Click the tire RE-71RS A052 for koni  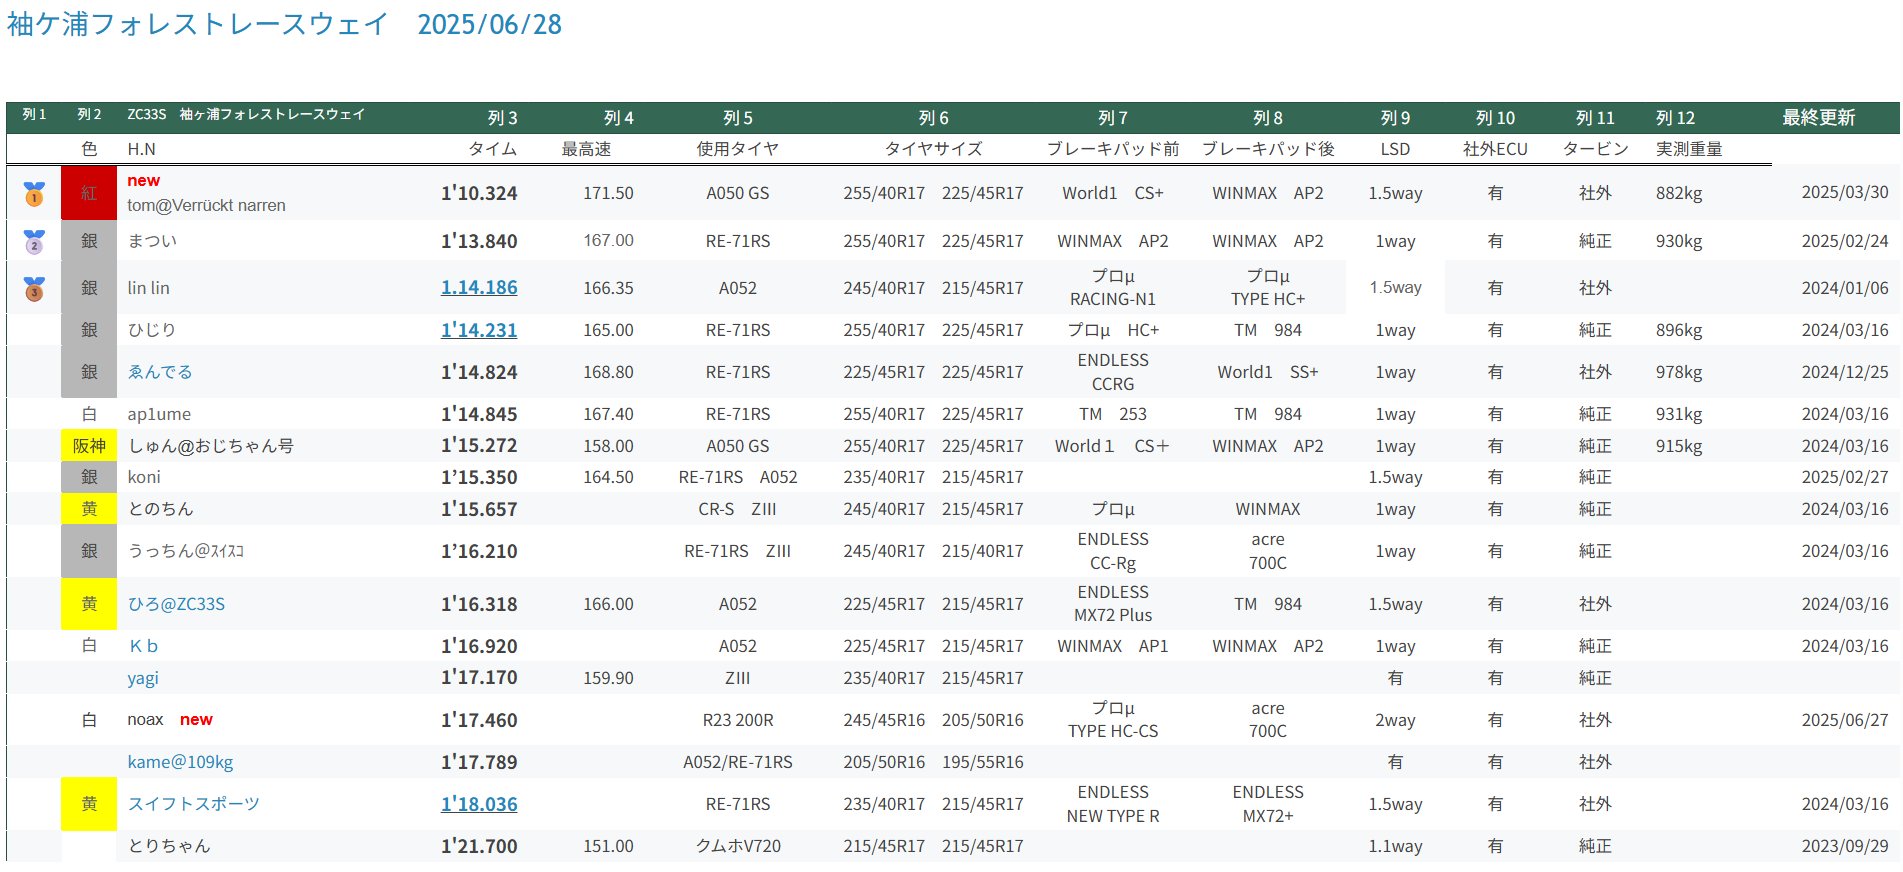(738, 477)
